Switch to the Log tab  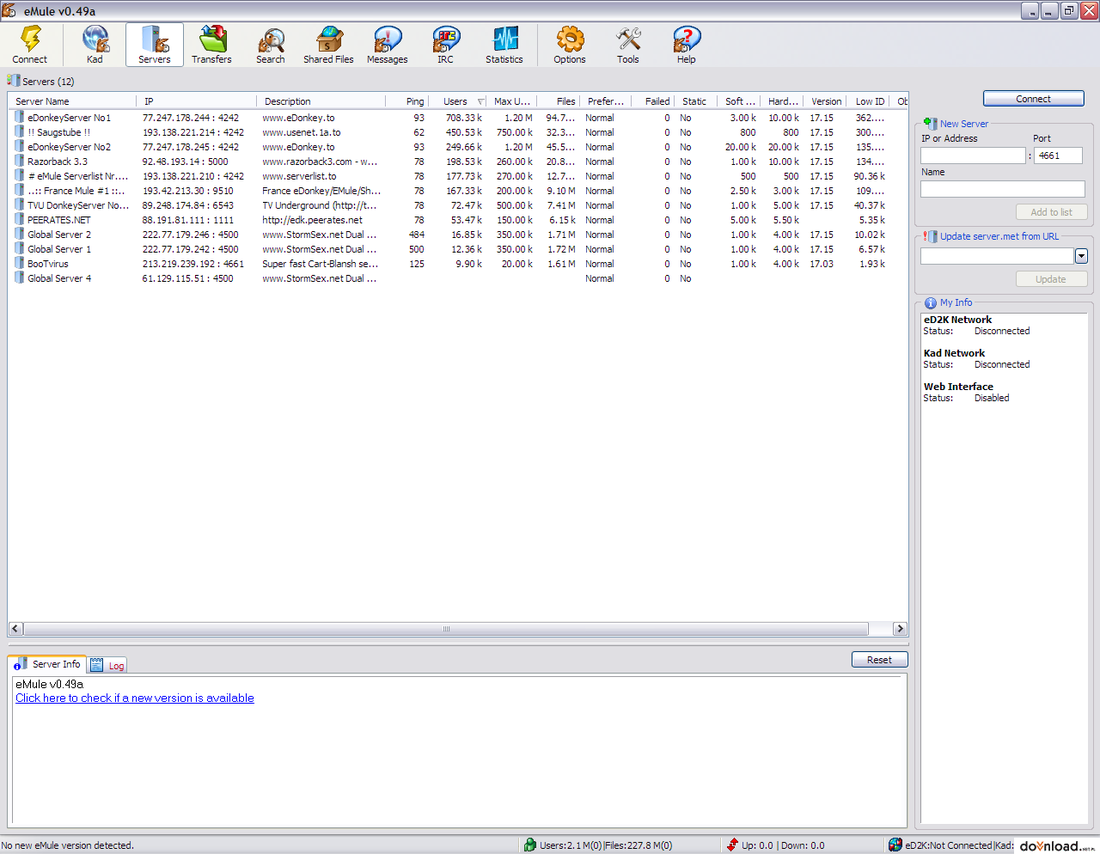(107, 665)
